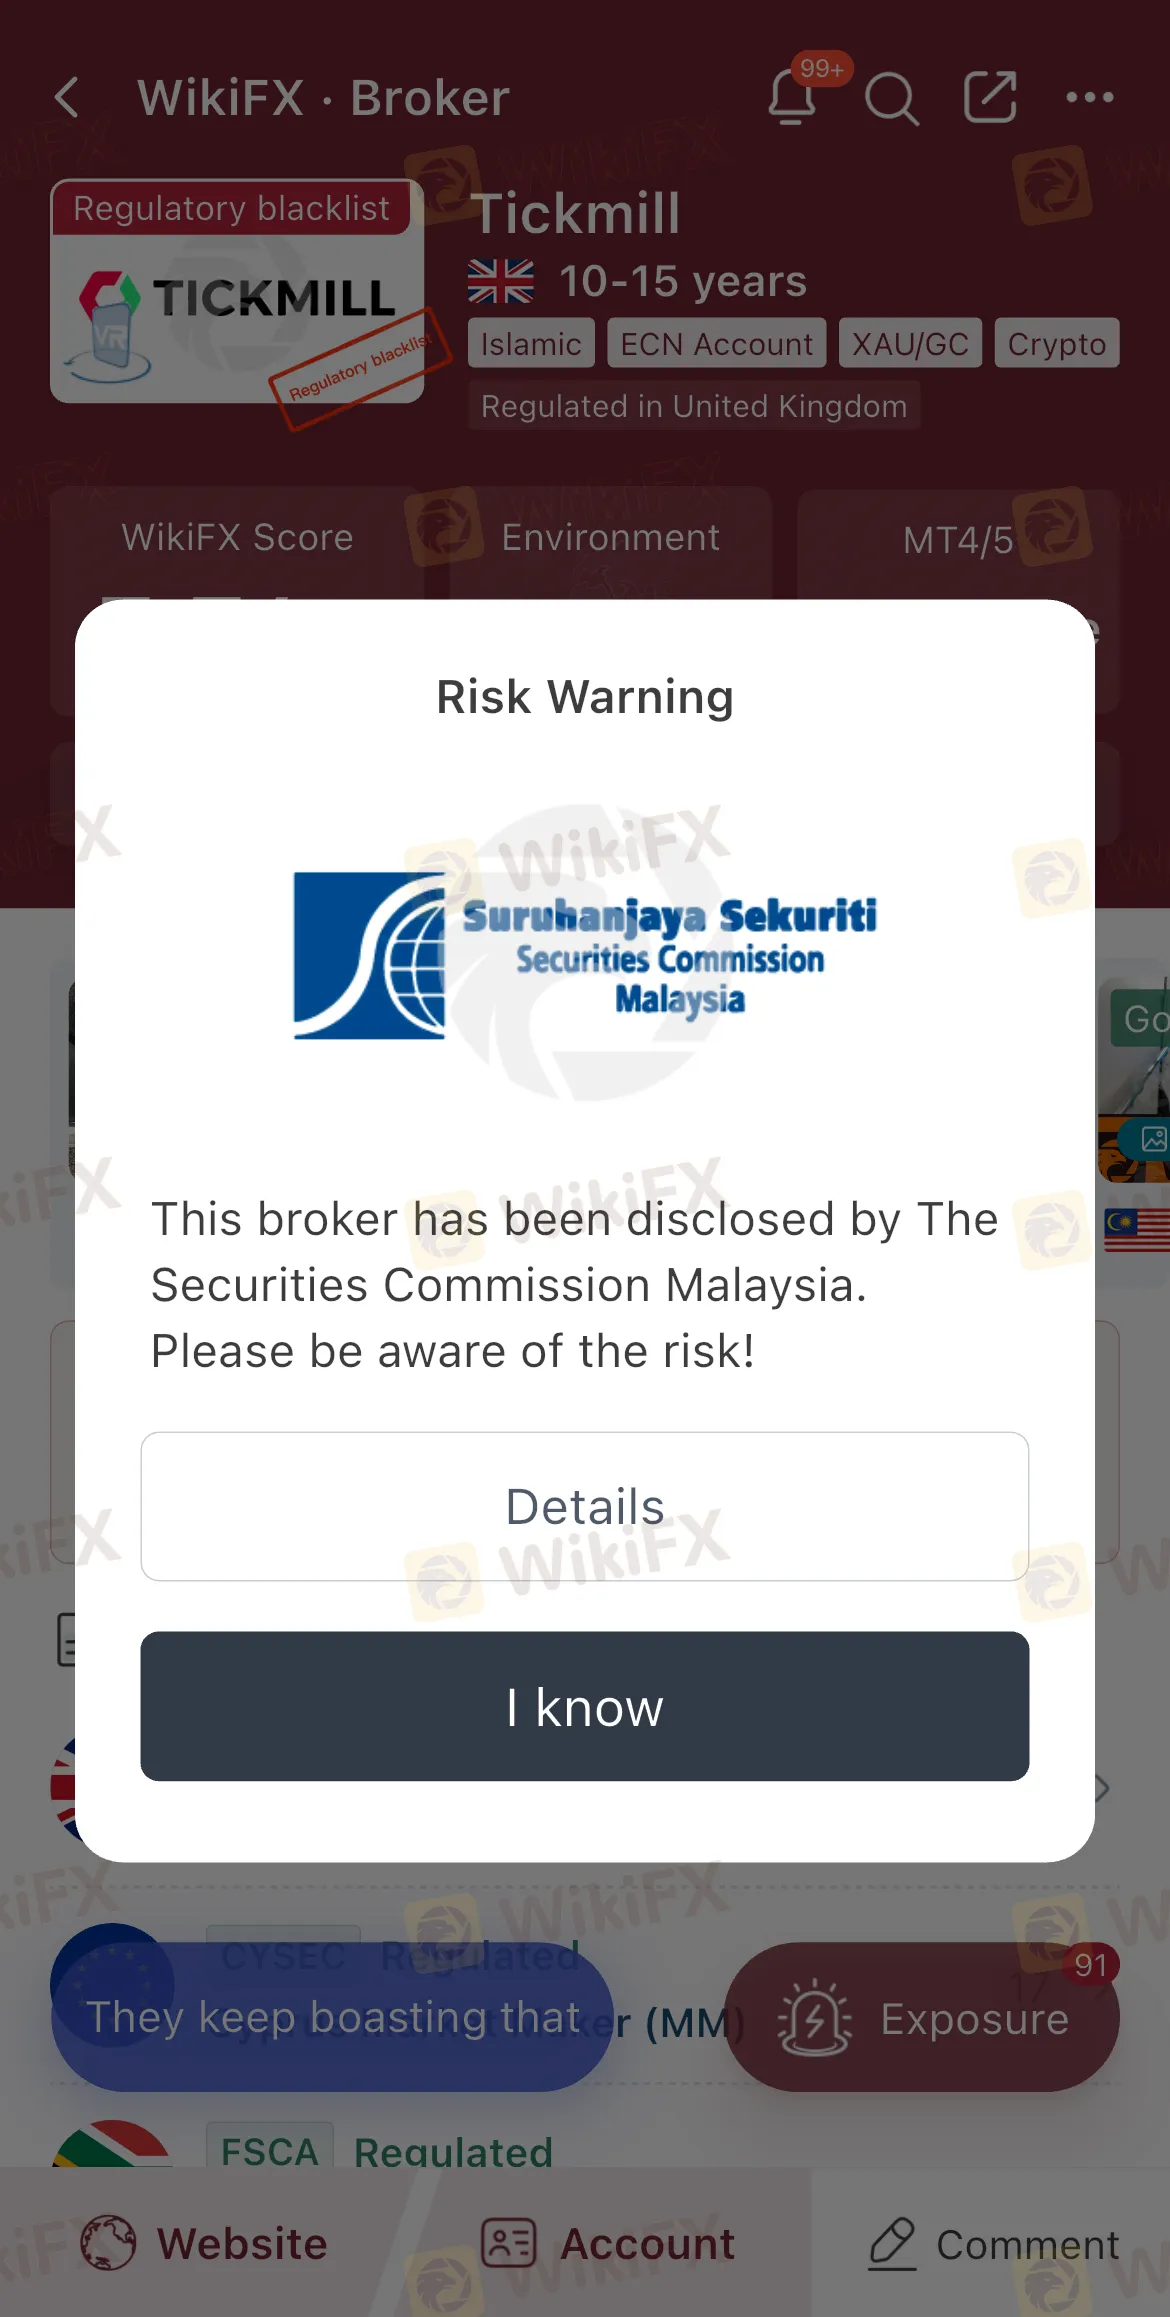Select the MT4/5 tab
Image resolution: width=1170 pixels, height=2317 pixels.
pyautogui.click(x=958, y=540)
